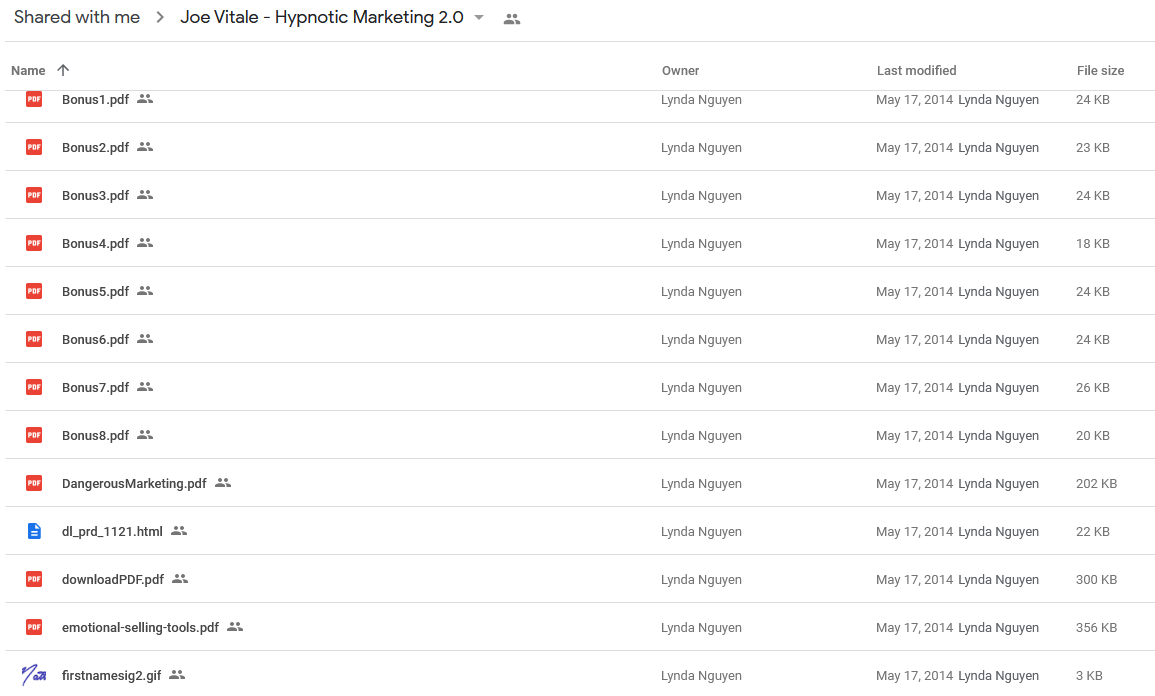Click the 300 KB file size value
1155x696 pixels.
point(1096,580)
